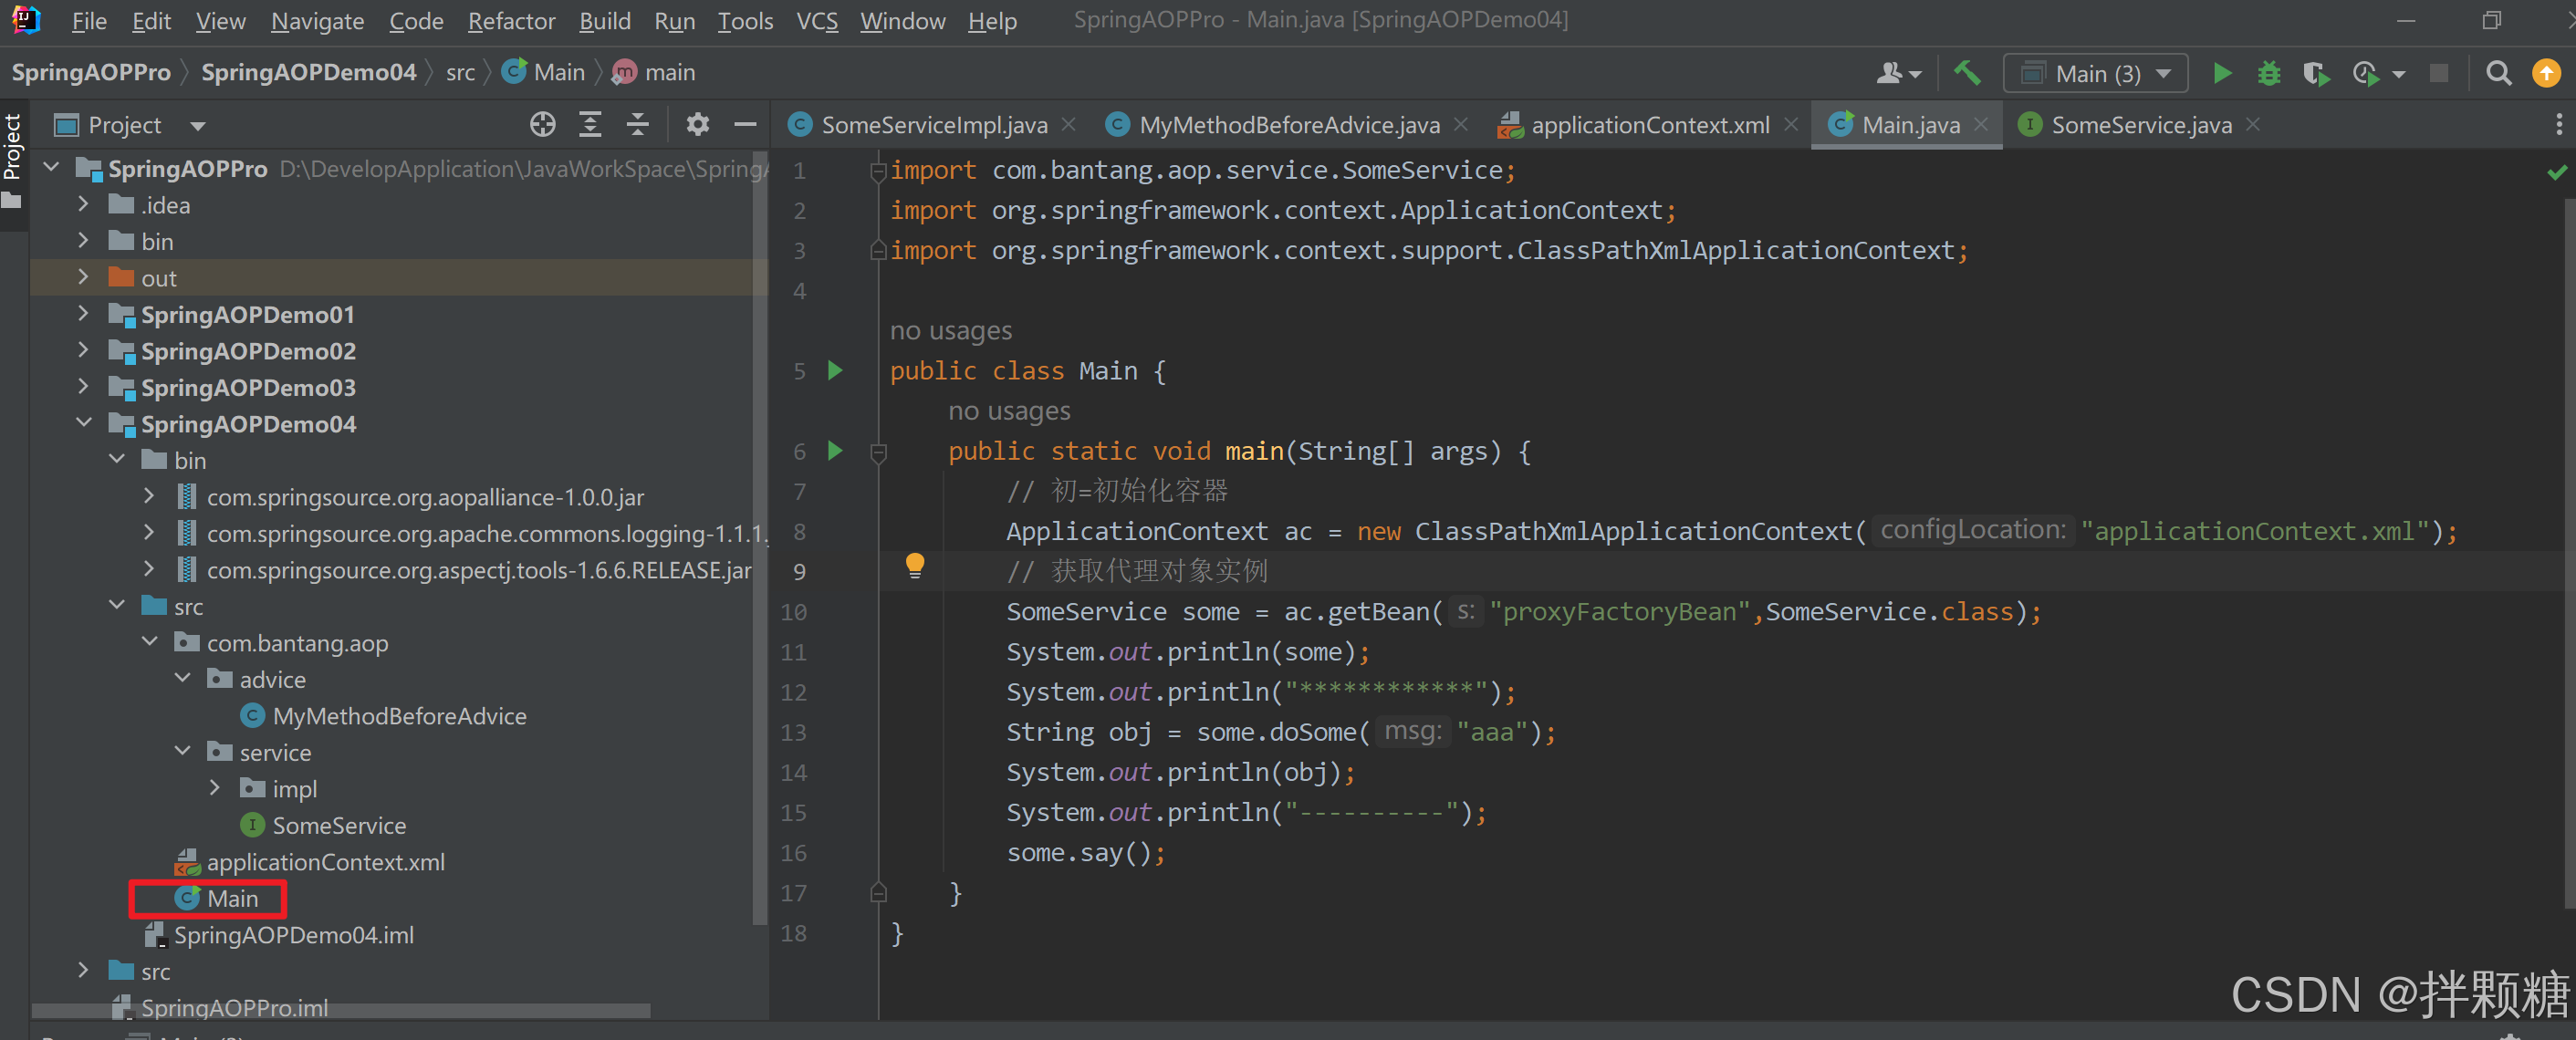Run with Coverage shield icon

click(2315, 73)
